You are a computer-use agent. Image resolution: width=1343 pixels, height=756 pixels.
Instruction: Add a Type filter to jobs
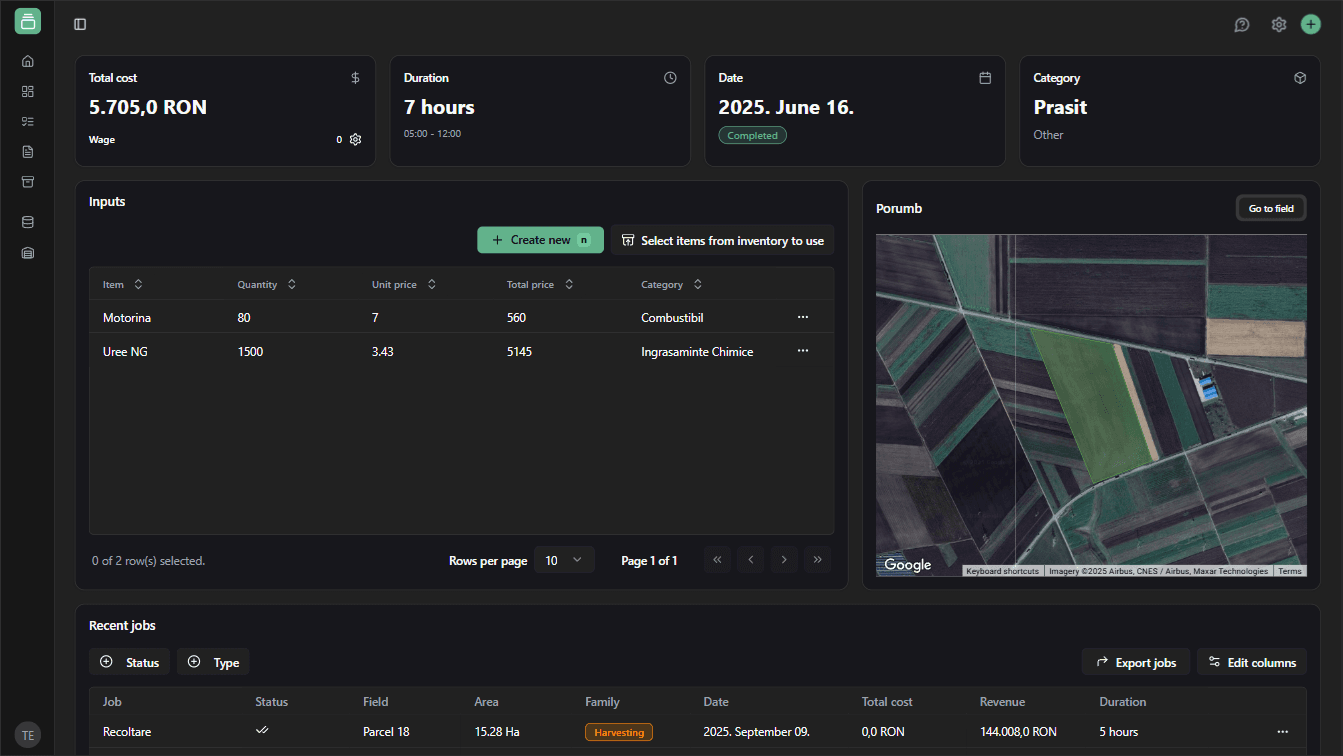213,662
